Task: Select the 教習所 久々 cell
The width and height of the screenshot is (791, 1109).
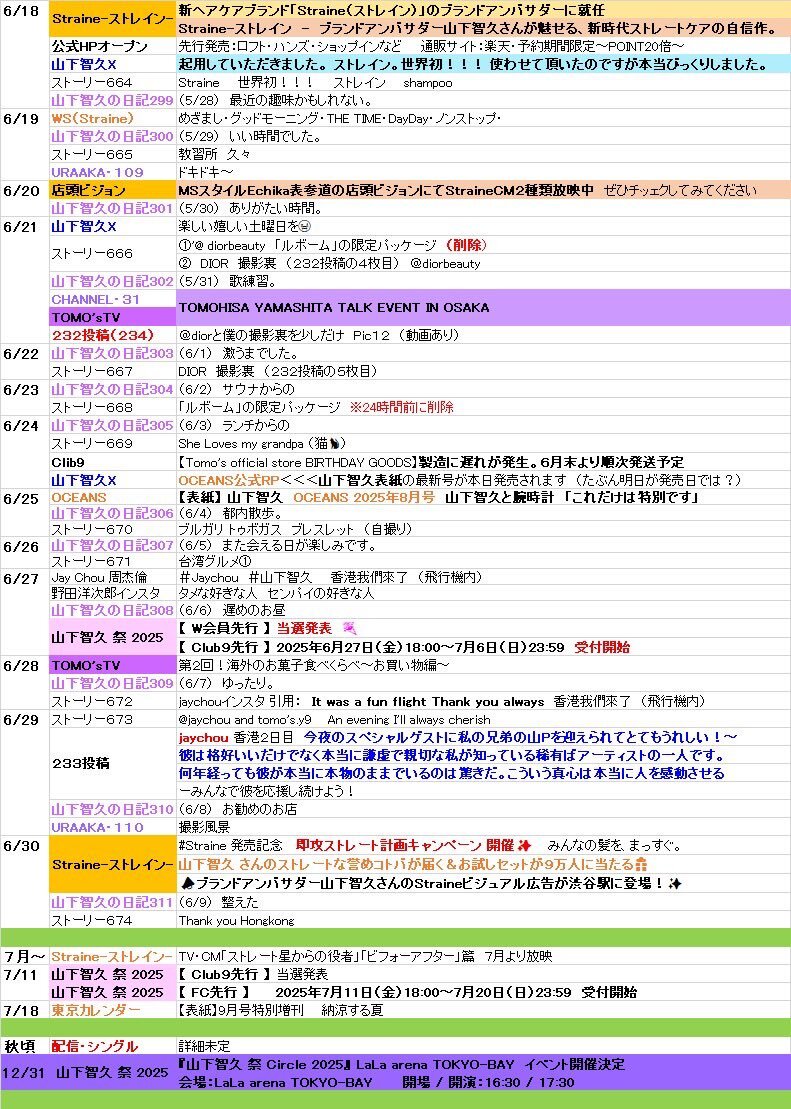Action: tap(483, 154)
